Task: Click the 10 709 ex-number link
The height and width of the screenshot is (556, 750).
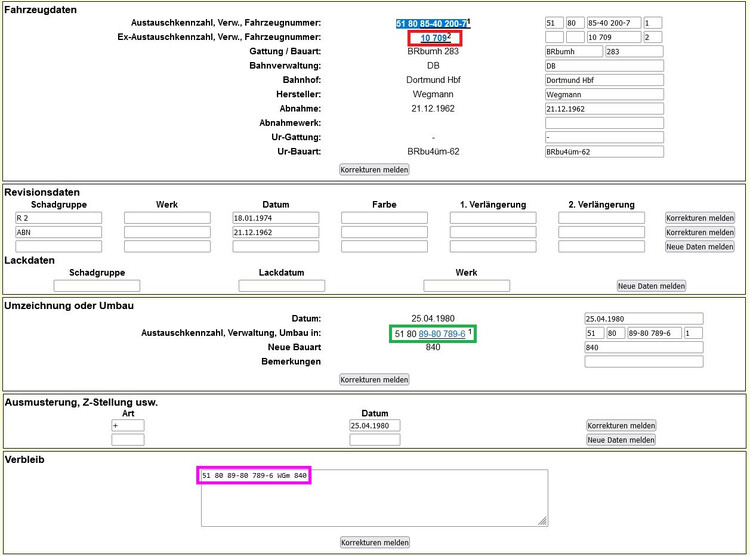Action: point(432,38)
